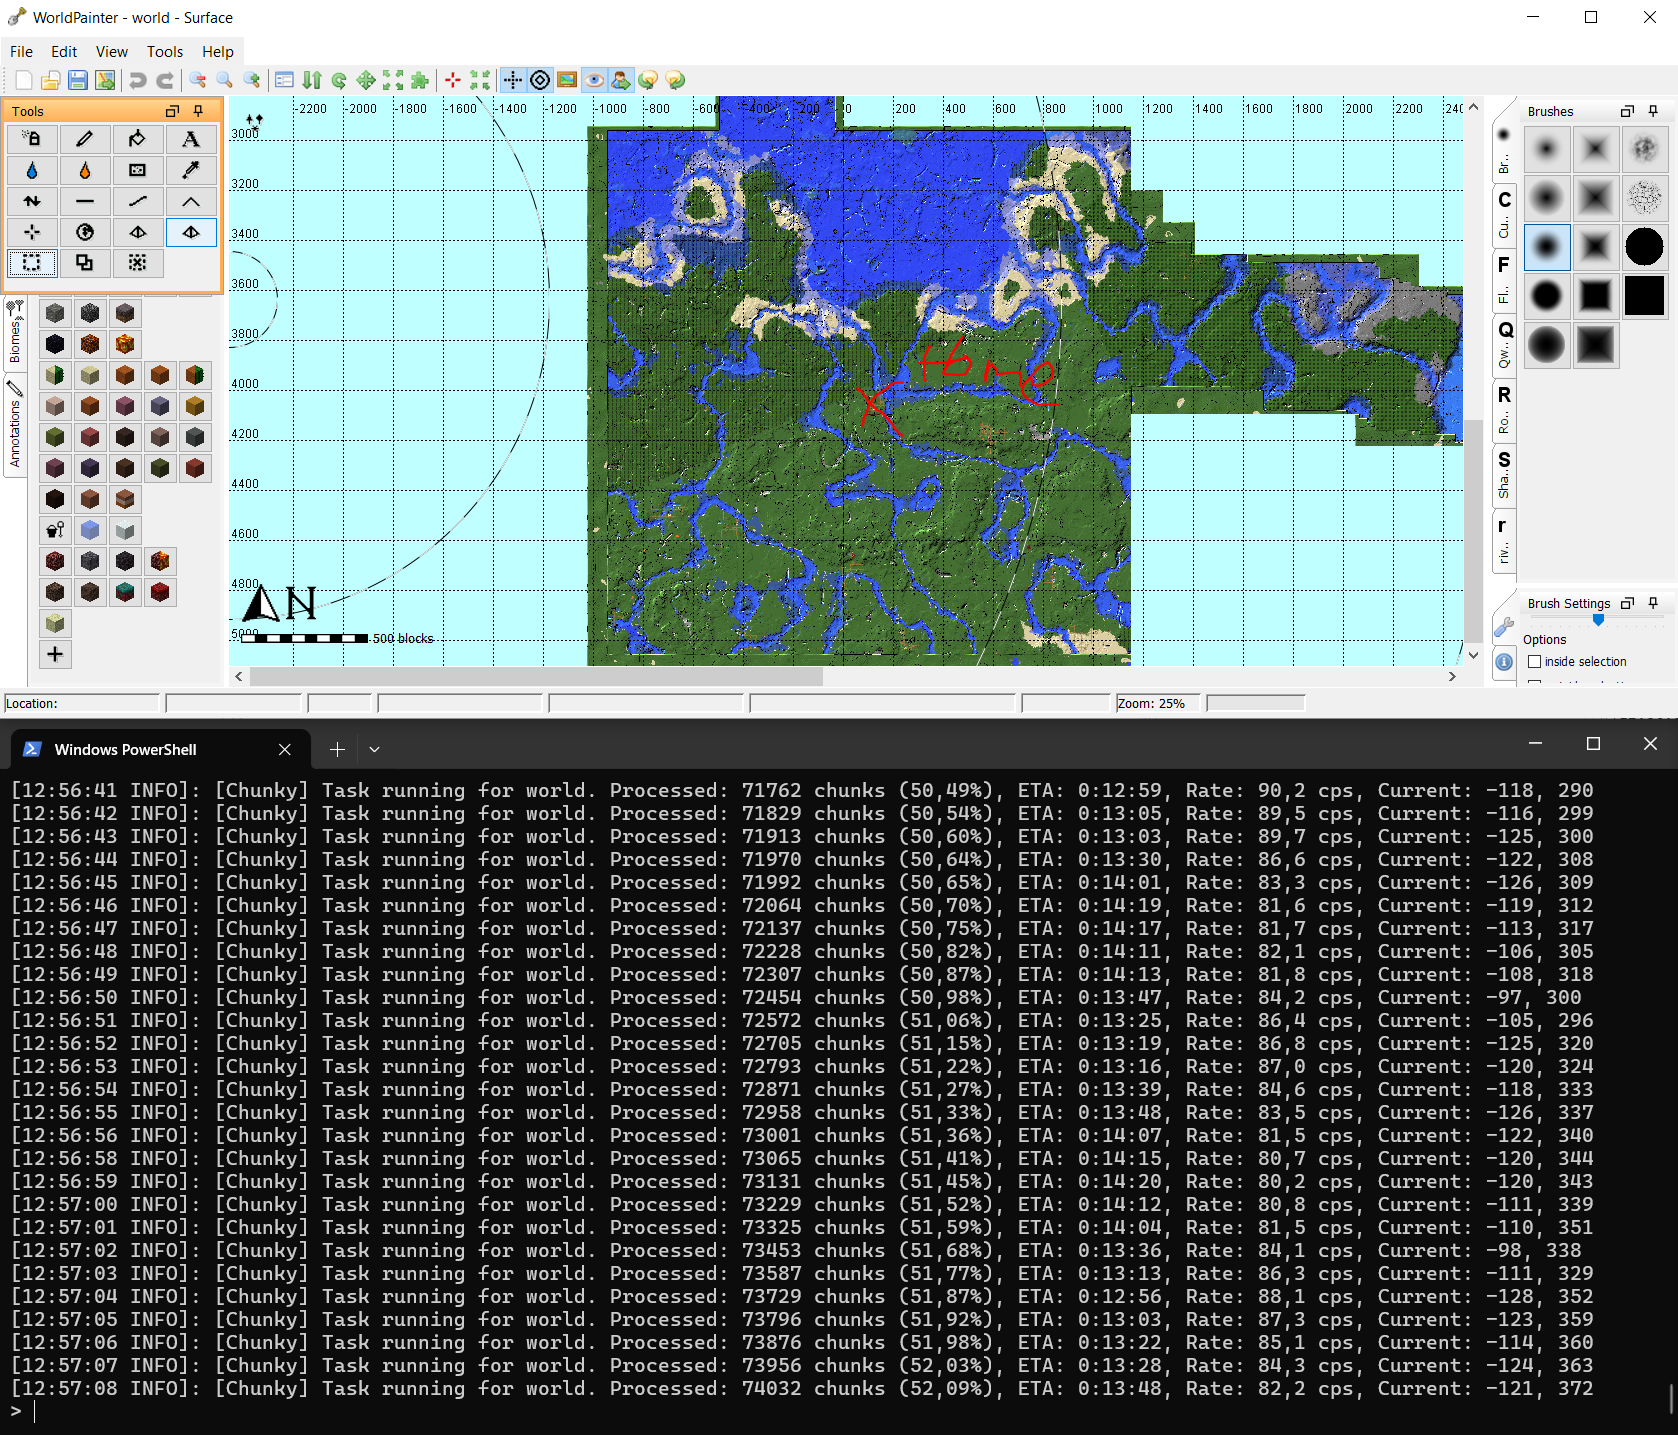Select the Flood with water tool

[33, 170]
